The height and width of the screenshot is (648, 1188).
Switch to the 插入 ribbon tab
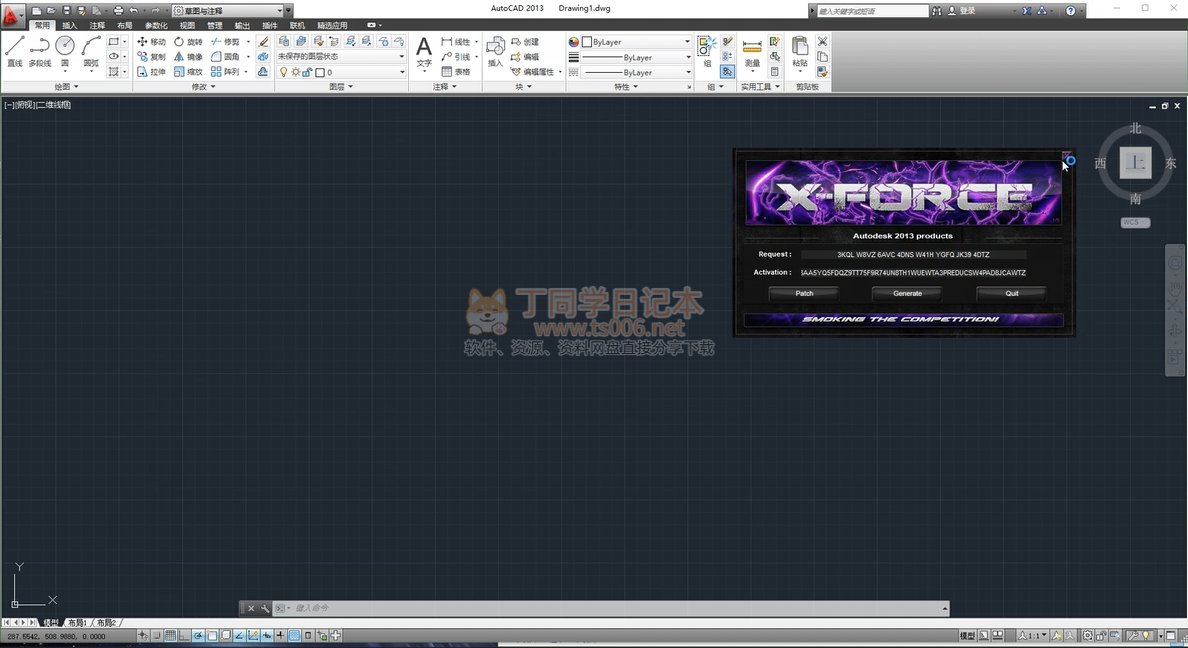point(69,25)
